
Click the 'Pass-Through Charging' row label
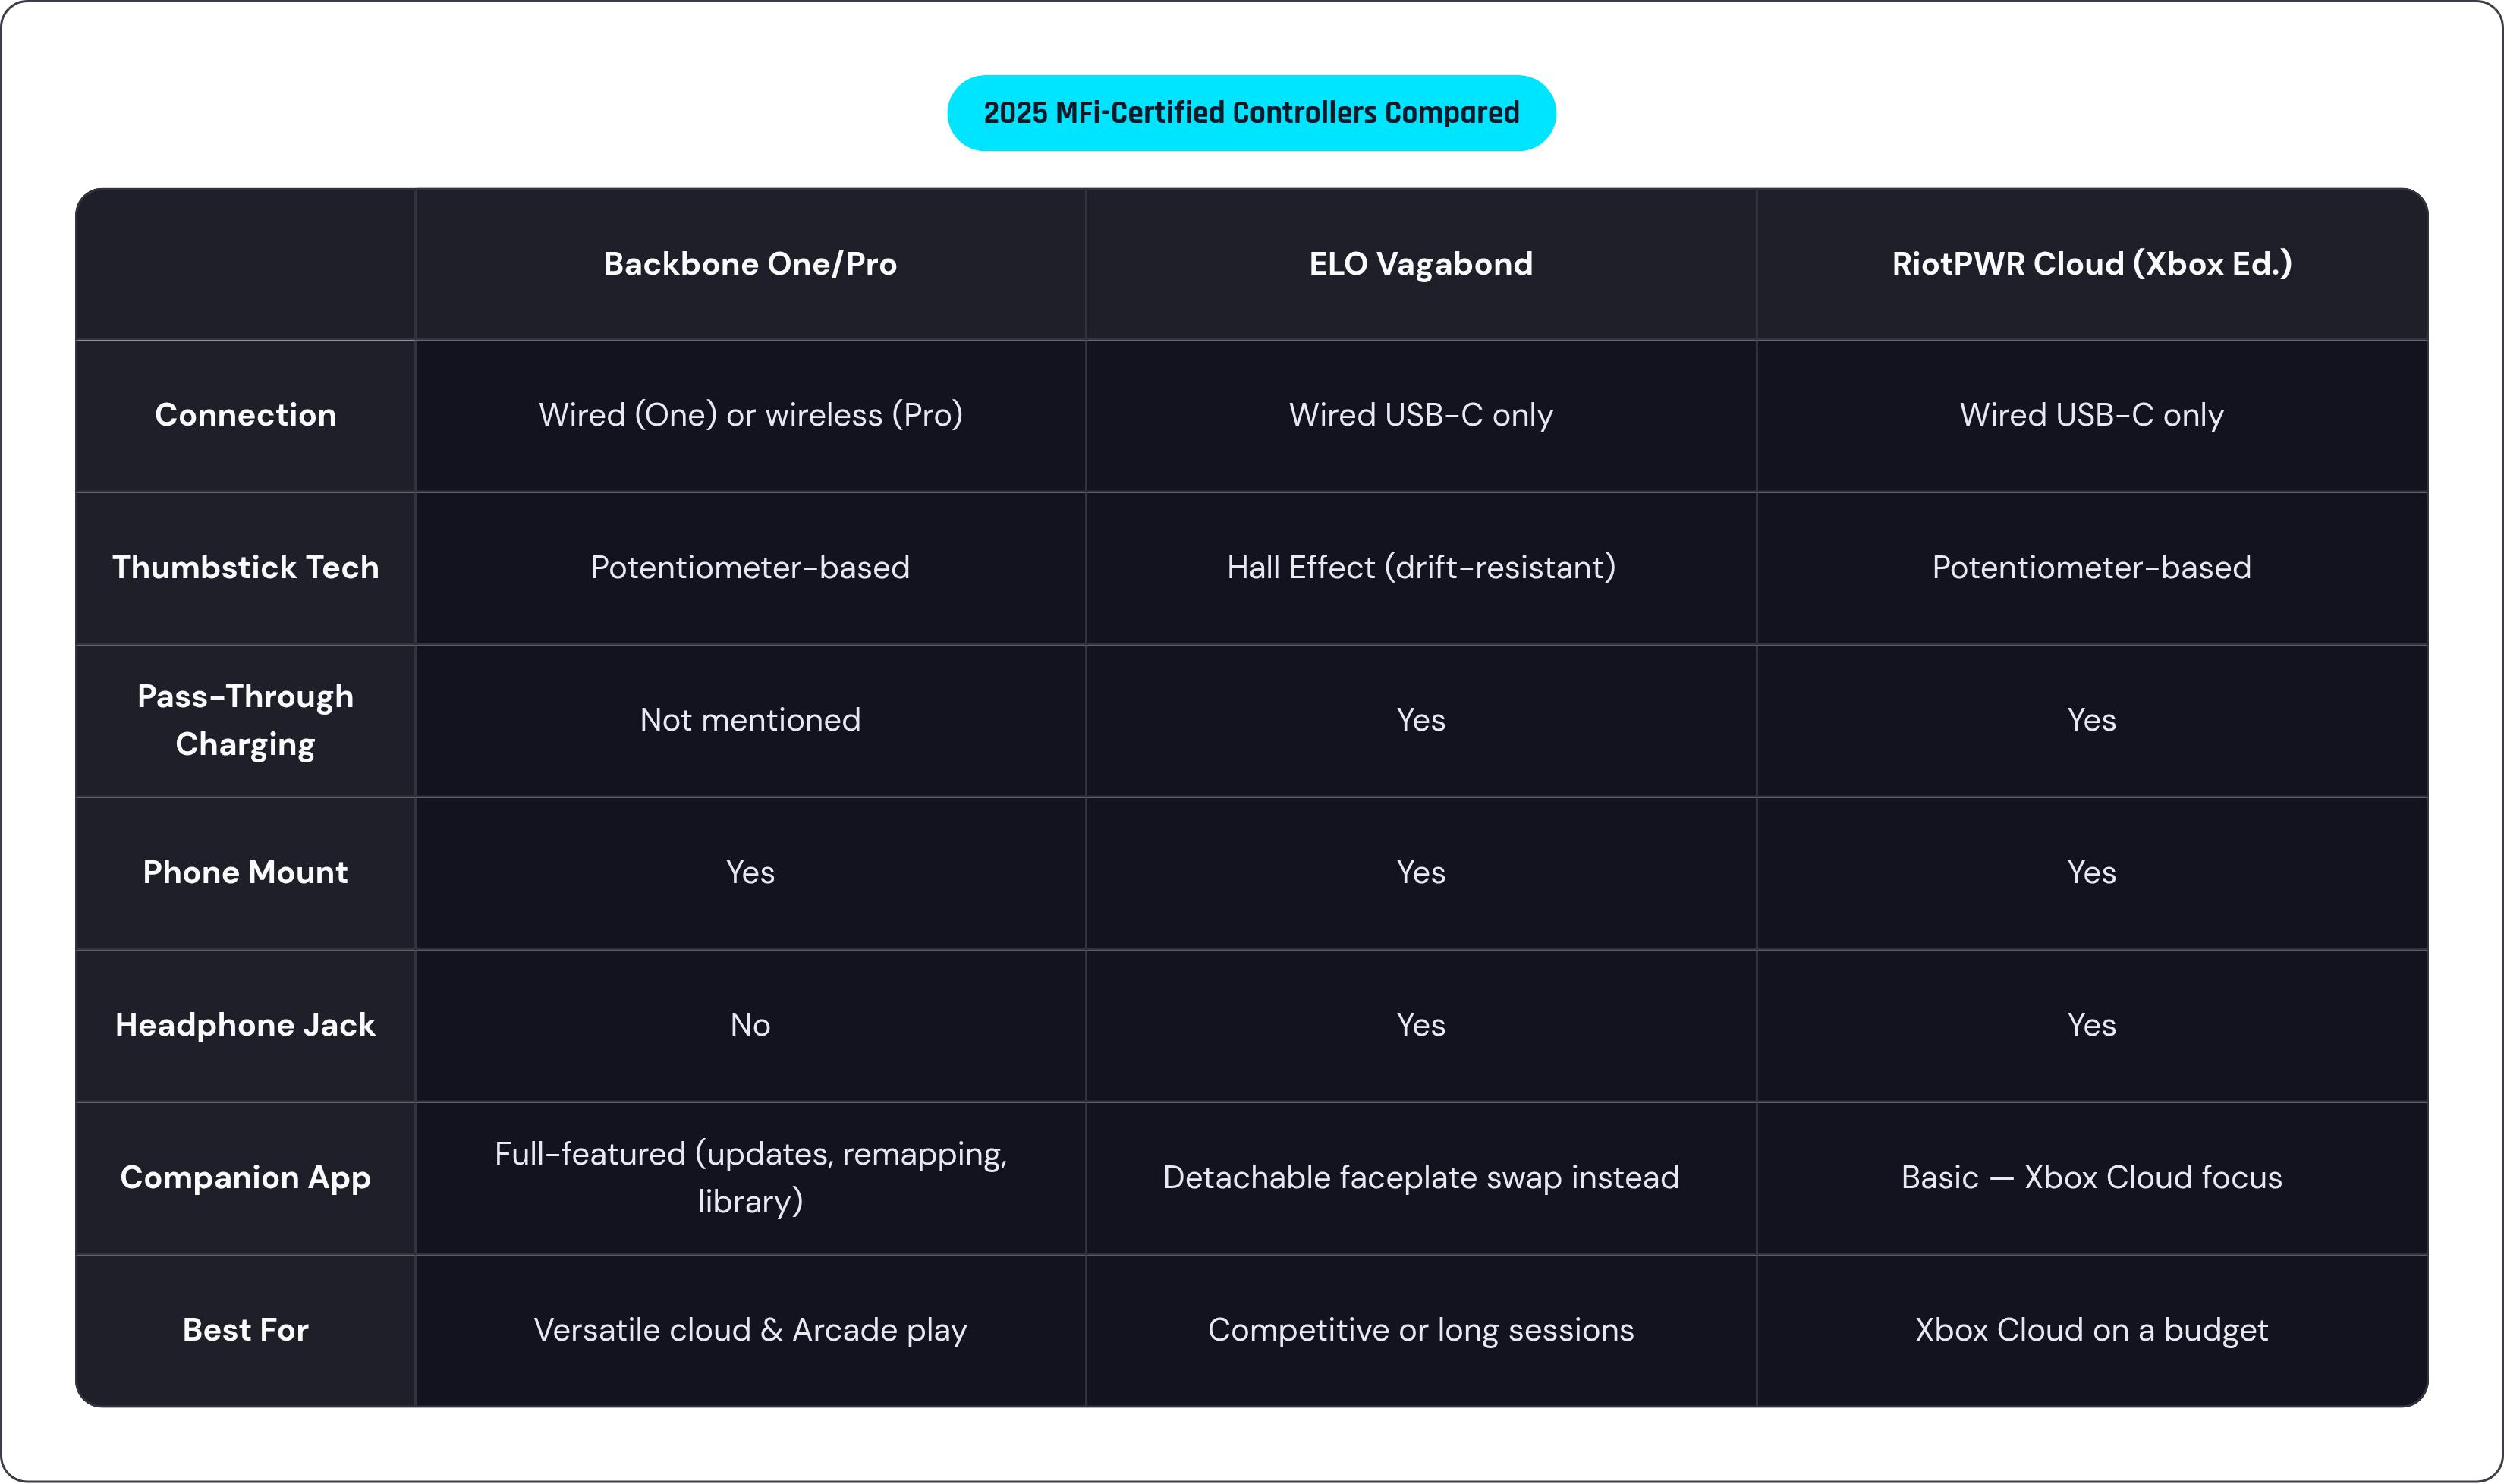tap(245, 721)
